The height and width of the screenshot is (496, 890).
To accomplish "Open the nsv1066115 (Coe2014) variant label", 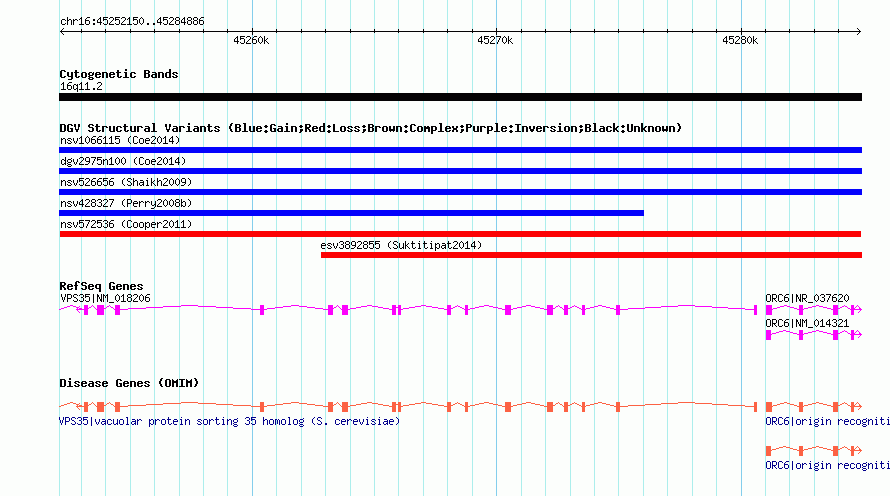I will click(x=120, y=140).
